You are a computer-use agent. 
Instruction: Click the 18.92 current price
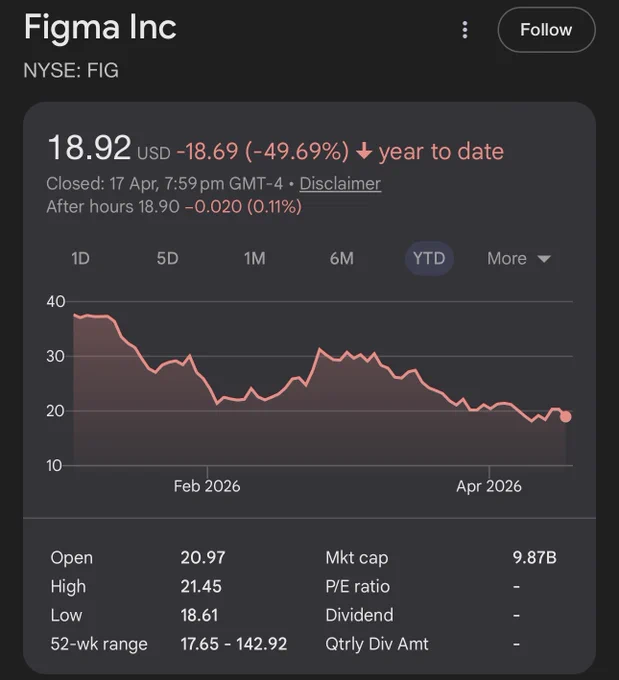(x=89, y=147)
